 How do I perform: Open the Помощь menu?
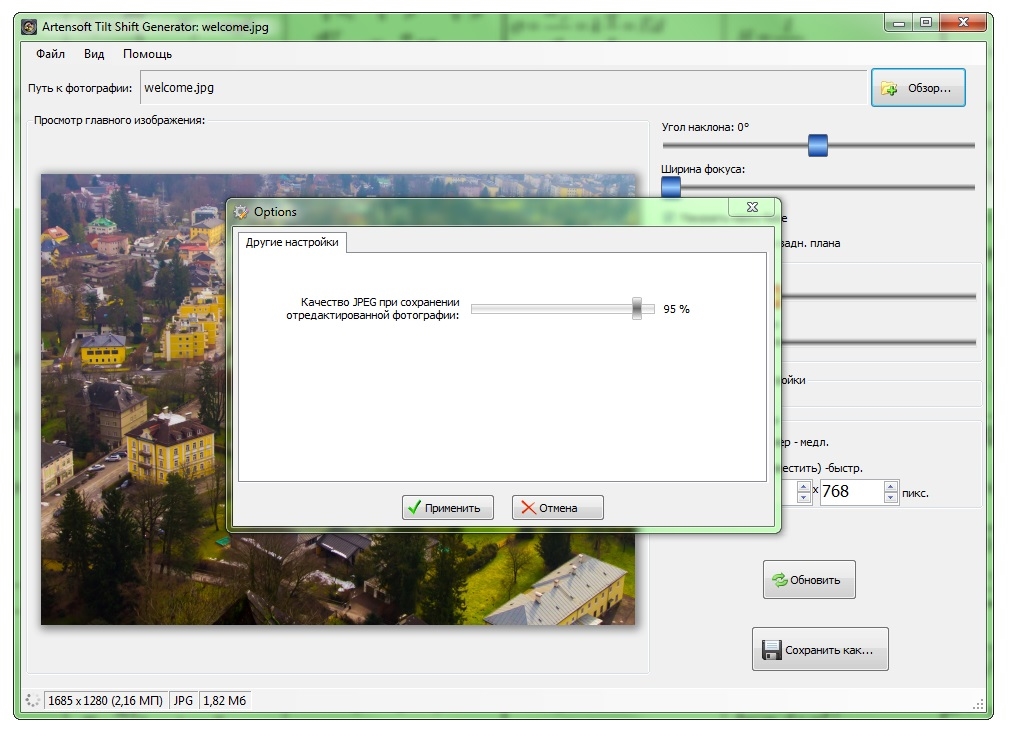tap(147, 54)
